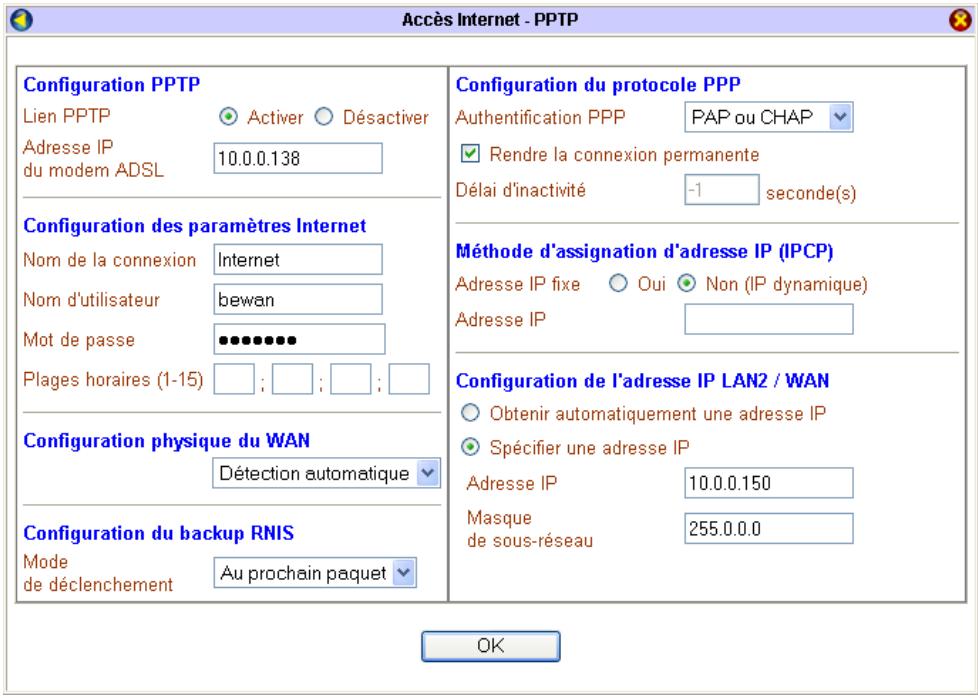Click the Nom de la connexion field

click(x=298, y=259)
